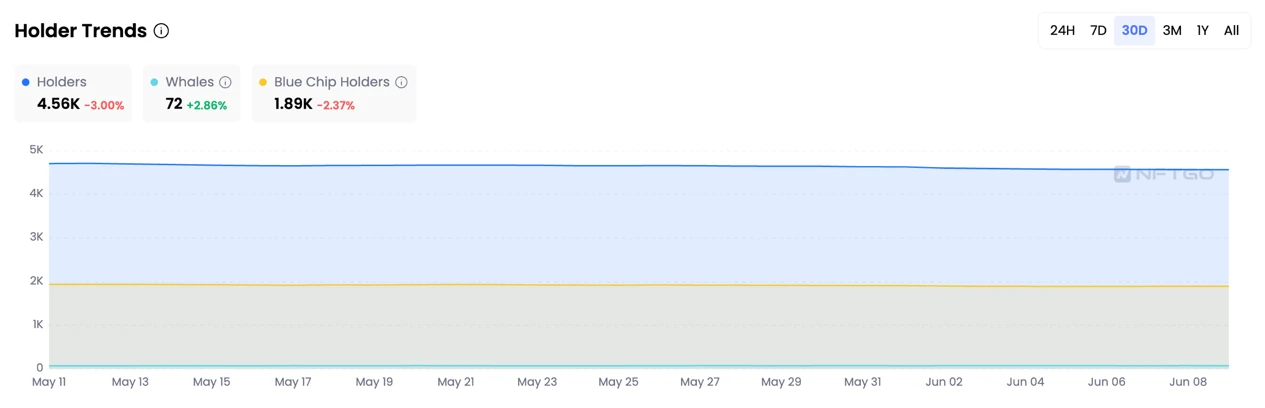
Task: Click the Blue Chip Holders info icon
Action: coord(401,82)
